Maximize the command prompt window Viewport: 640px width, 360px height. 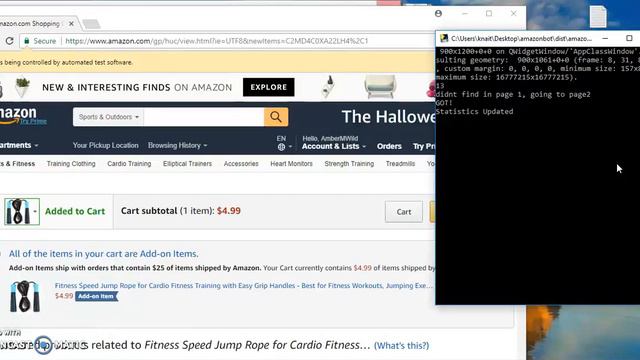pos(629,38)
